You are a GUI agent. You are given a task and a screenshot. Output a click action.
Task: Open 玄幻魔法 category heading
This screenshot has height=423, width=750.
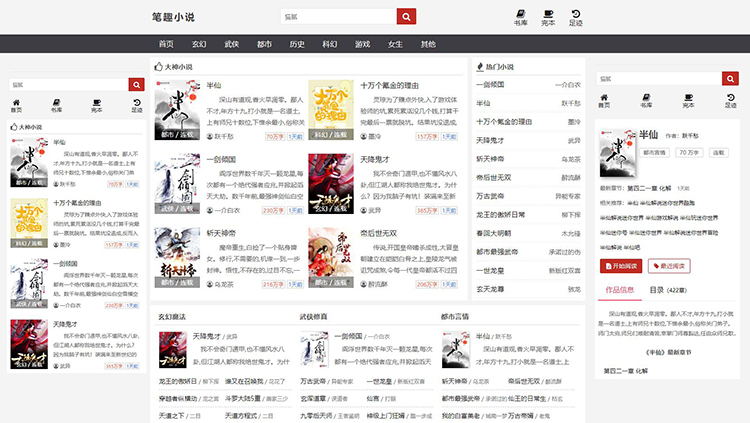point(172,317)
